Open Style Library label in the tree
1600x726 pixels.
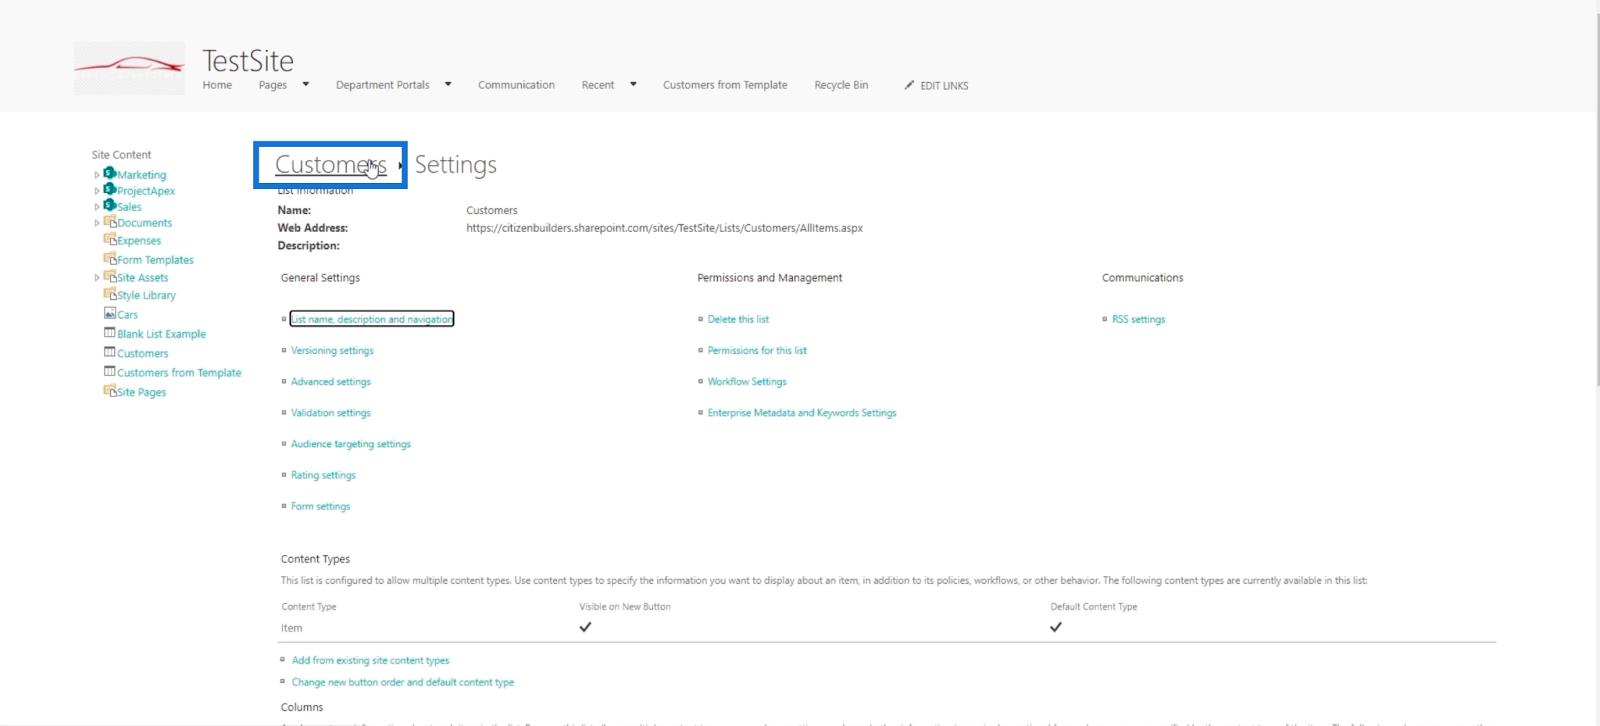point(146,296)
